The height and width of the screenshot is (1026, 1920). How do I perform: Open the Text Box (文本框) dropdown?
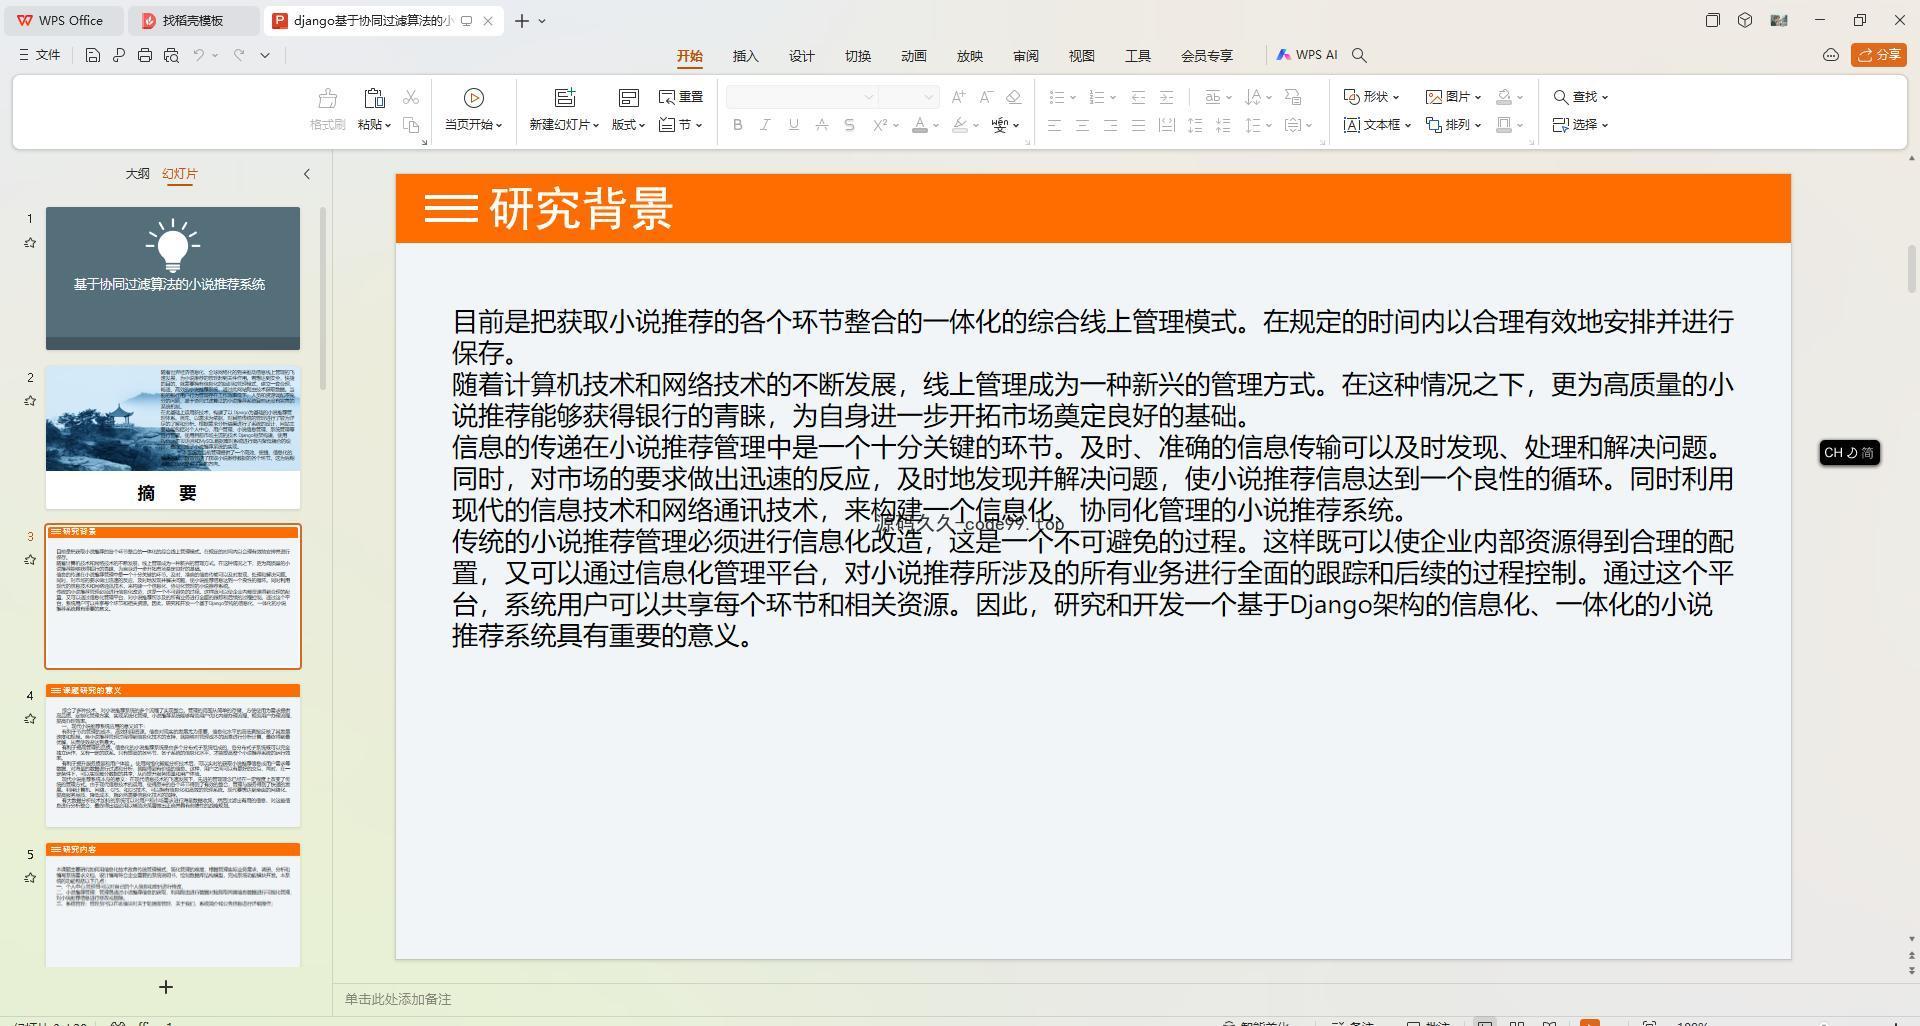[1377, 125]
